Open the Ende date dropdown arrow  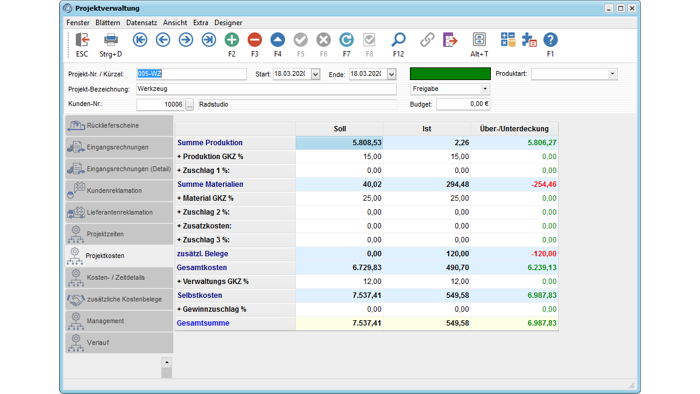click(x=392, y=74)
